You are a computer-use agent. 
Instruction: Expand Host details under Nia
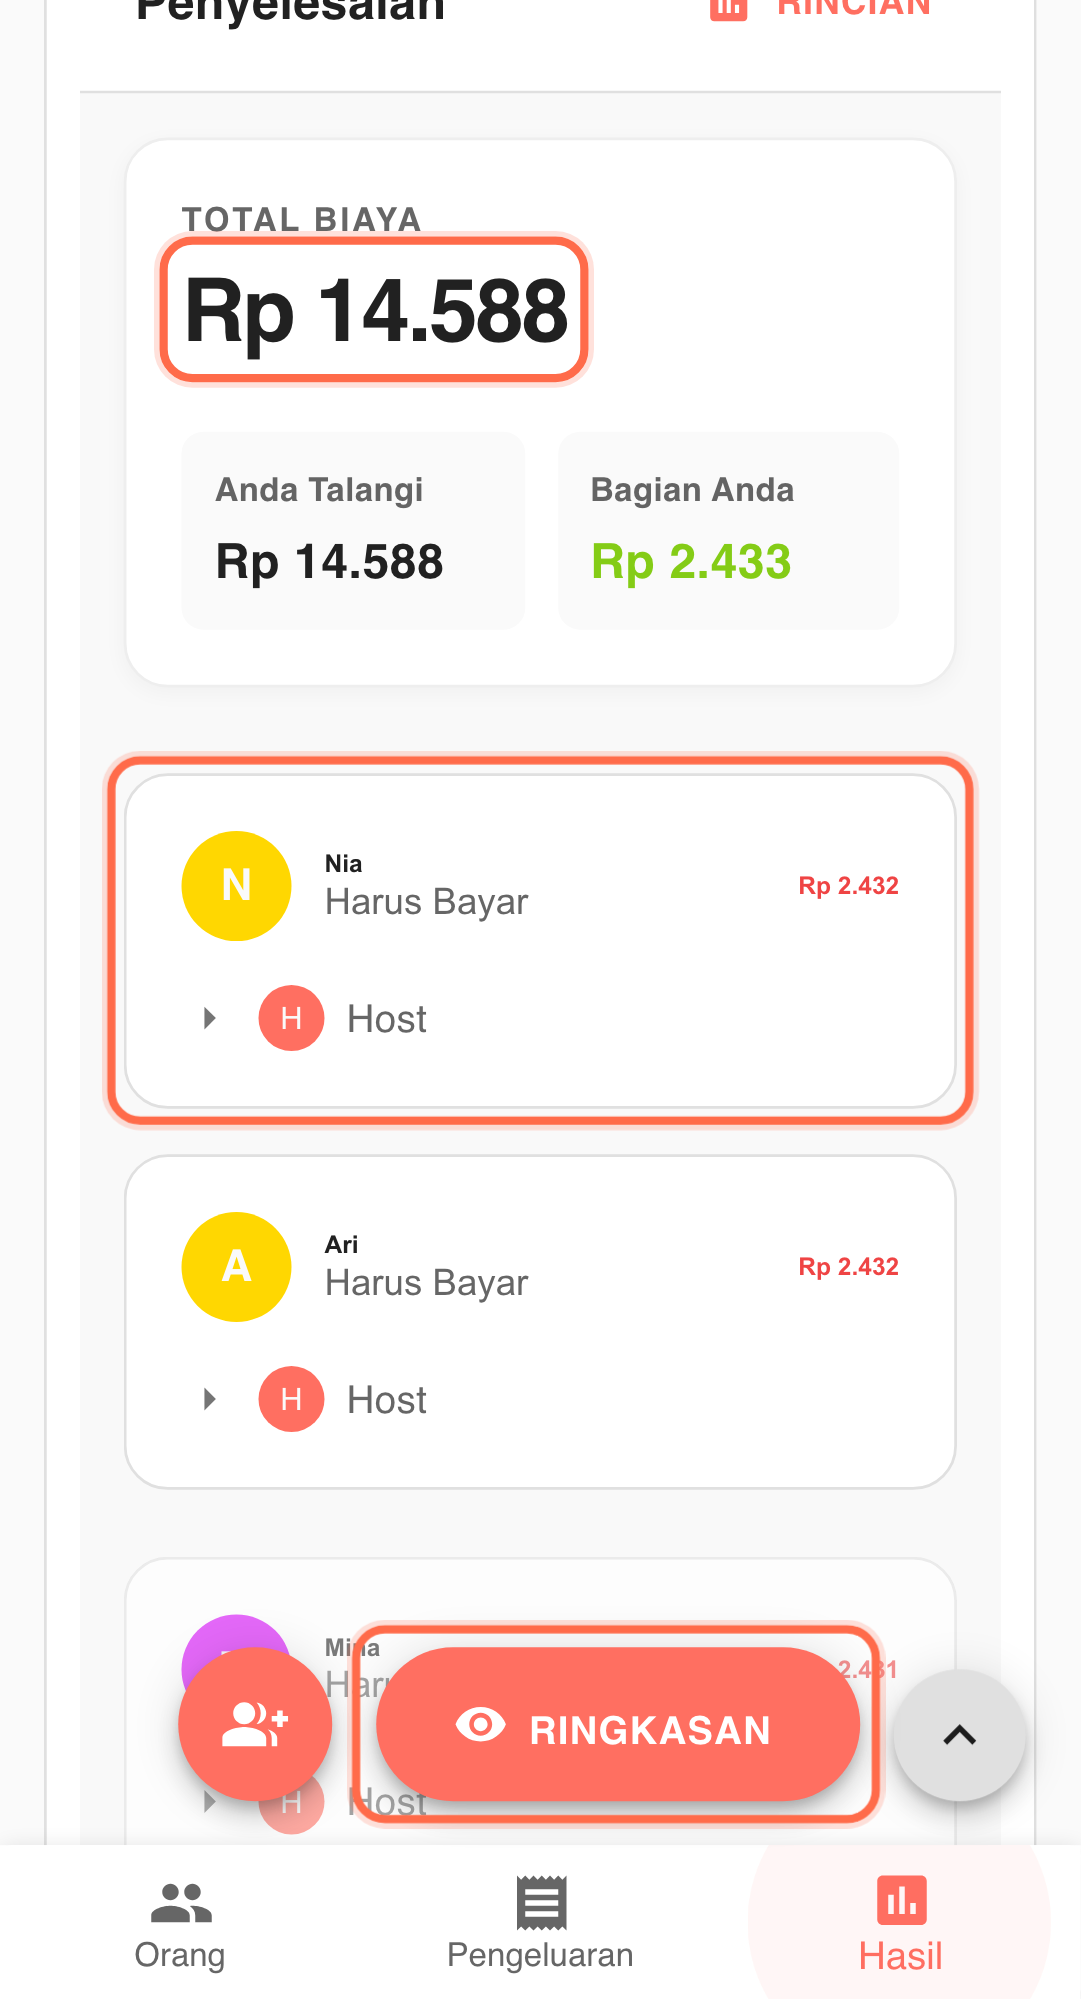209,1018
